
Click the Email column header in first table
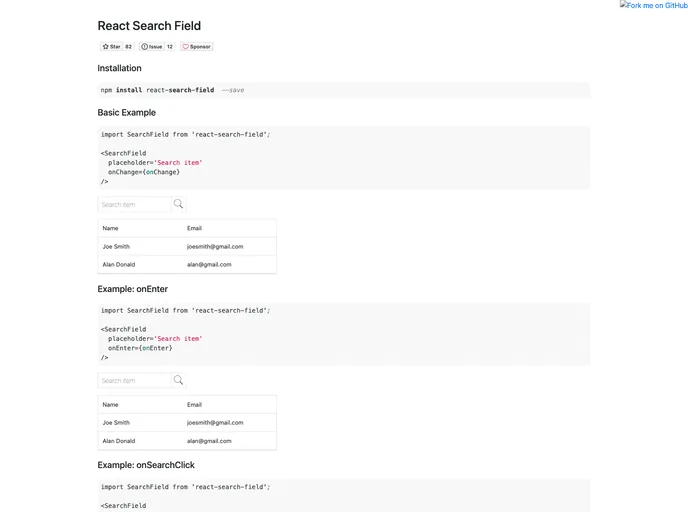(x=194, y=228)
